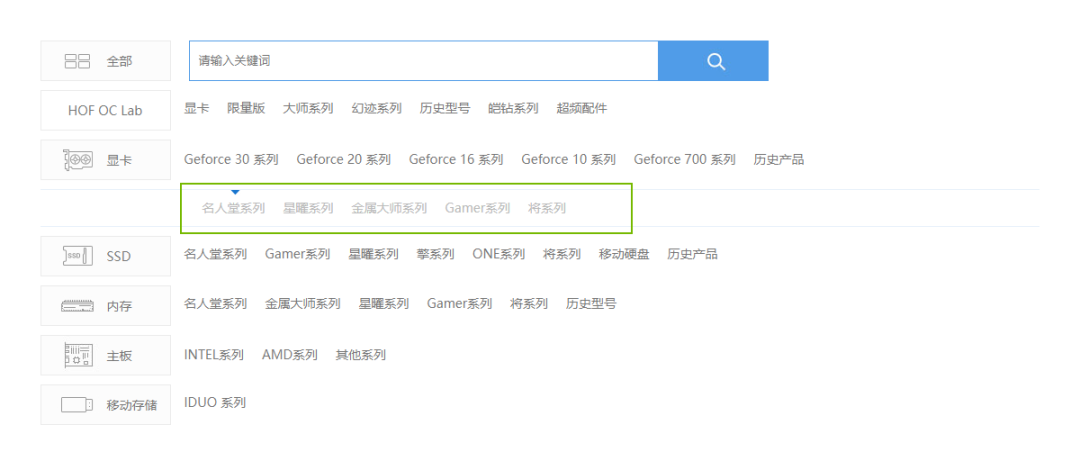Open the 移动存储 category label

click(x=132, y=405)
